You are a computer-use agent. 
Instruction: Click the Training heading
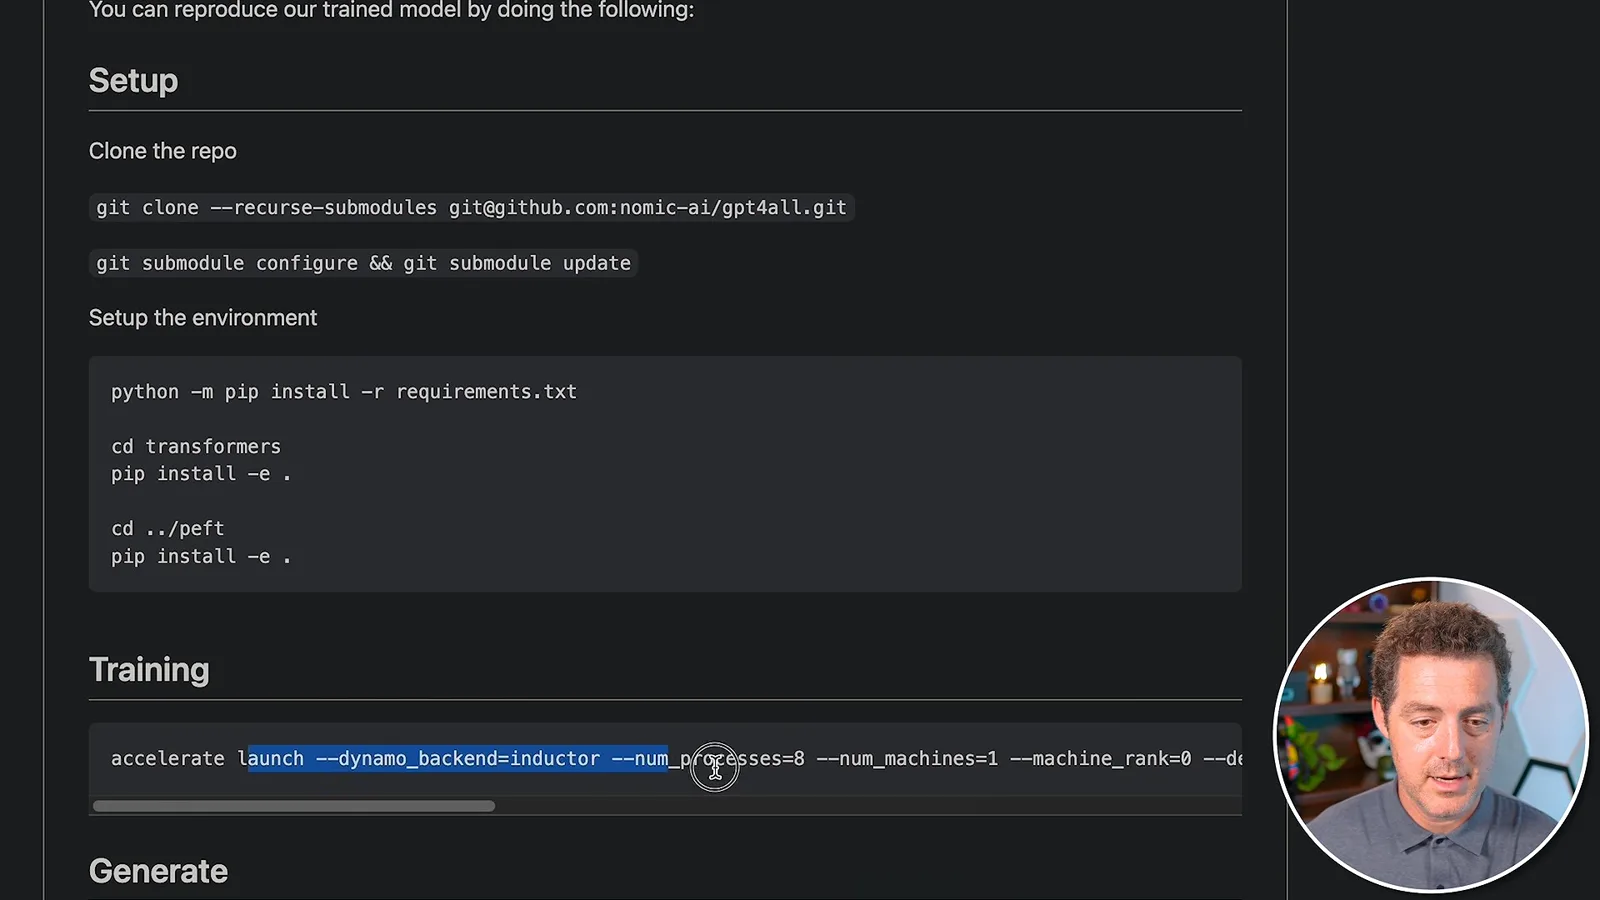tap(149, 670)
